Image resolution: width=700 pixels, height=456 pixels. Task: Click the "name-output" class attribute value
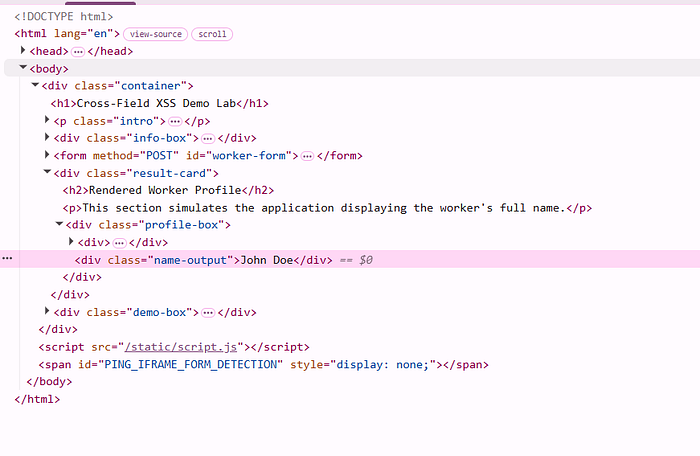[x=190, y=260]
